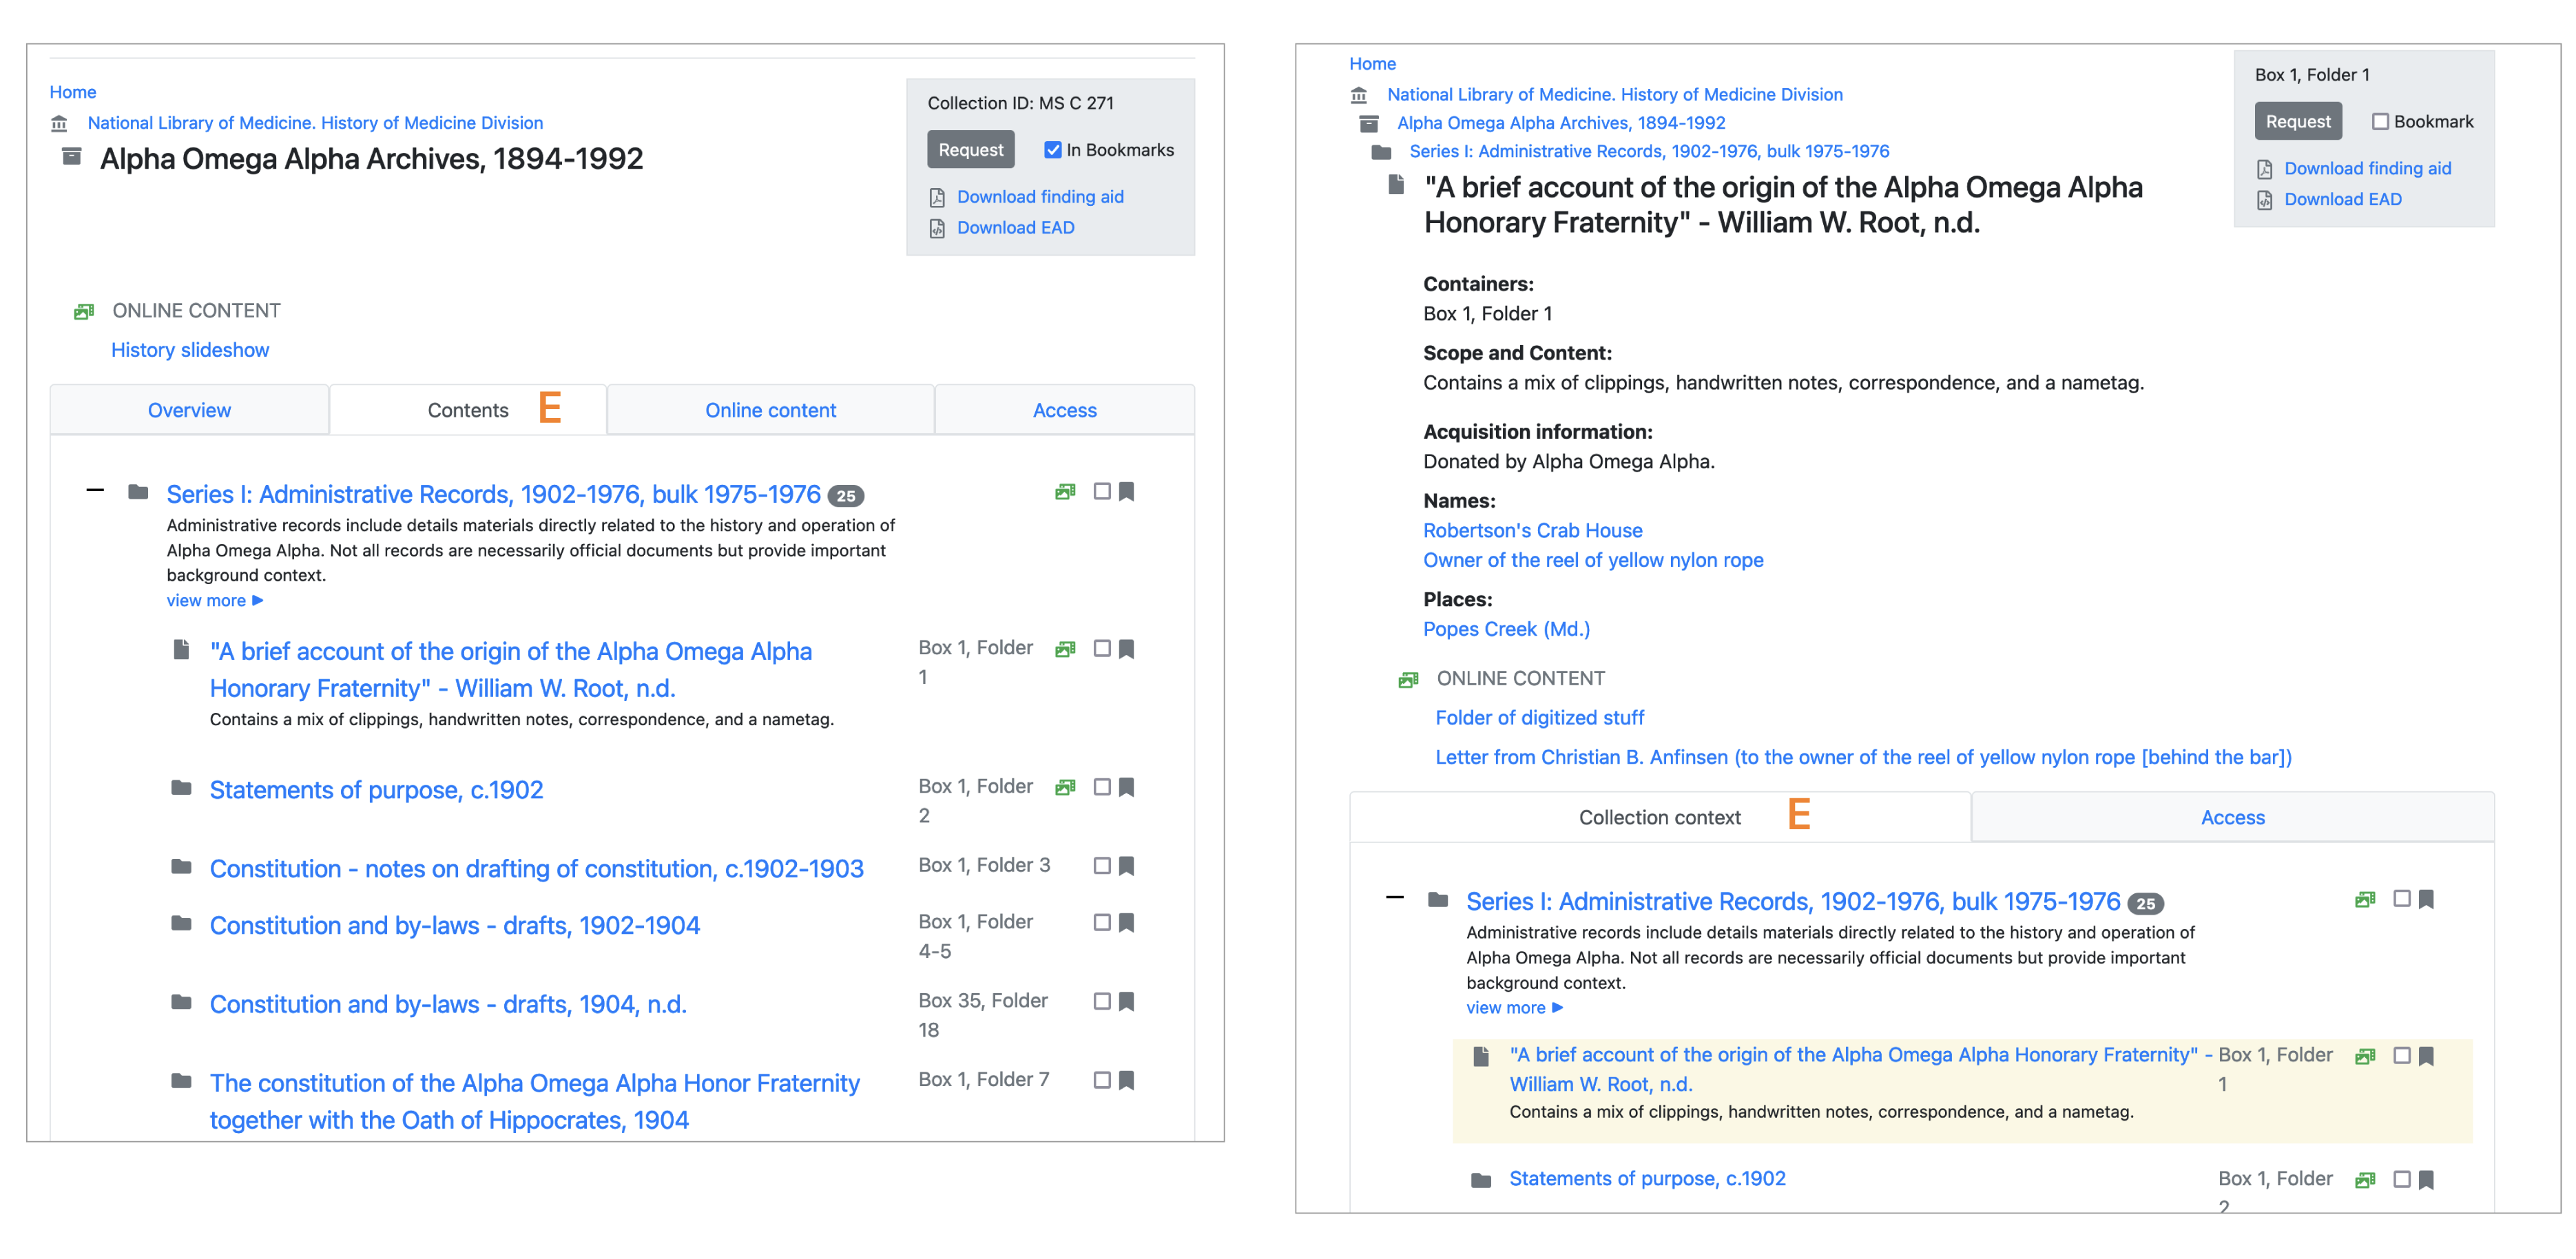Viewport: 2576px width, 1259px height.
Task: Click the PDF icon beside Download finding aid
Action: point(937,197)
